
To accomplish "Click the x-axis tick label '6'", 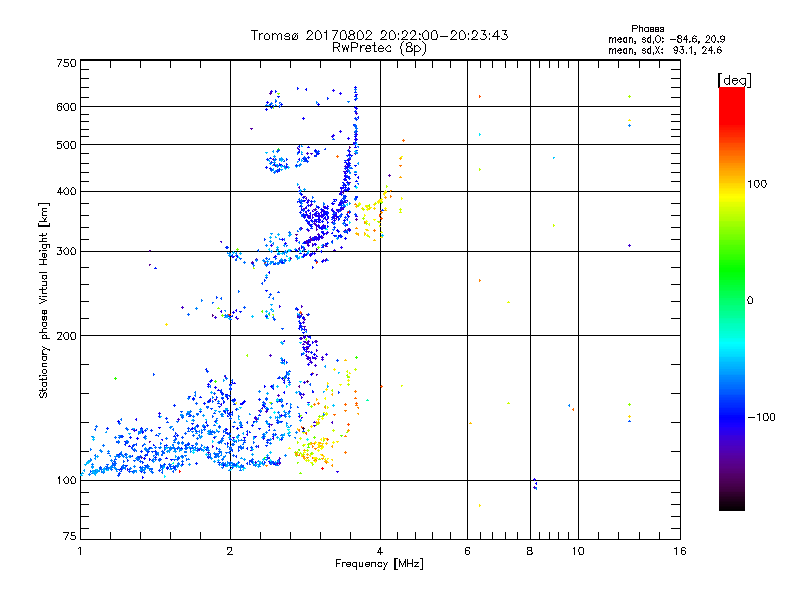I will 467,551.
